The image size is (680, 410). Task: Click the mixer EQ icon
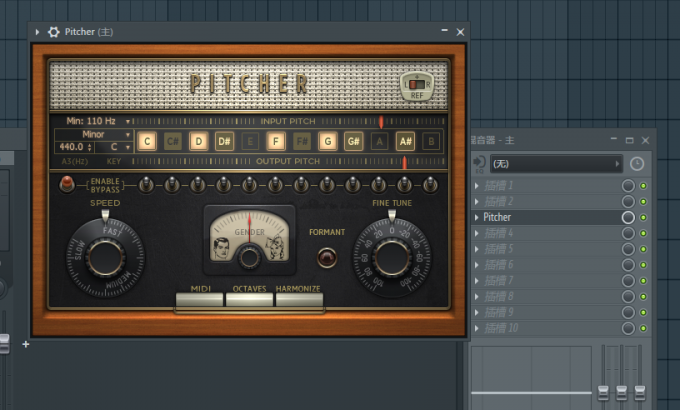click(479, 164)
